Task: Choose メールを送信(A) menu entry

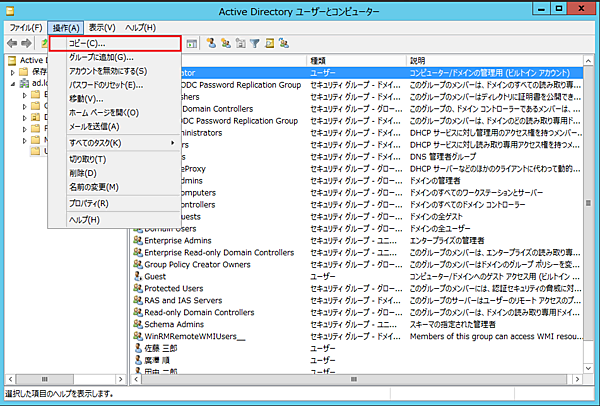Action: [115, 126]
